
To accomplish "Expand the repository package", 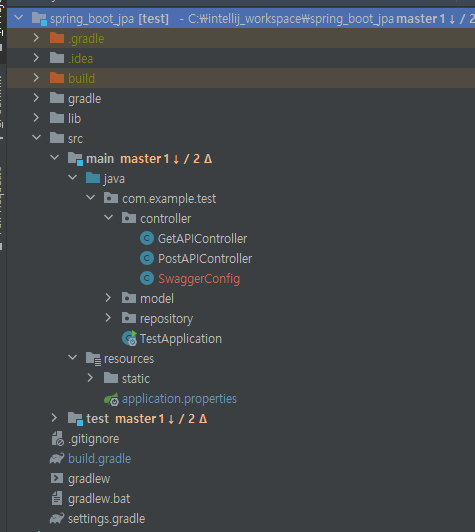I will (x=108, y=318).
